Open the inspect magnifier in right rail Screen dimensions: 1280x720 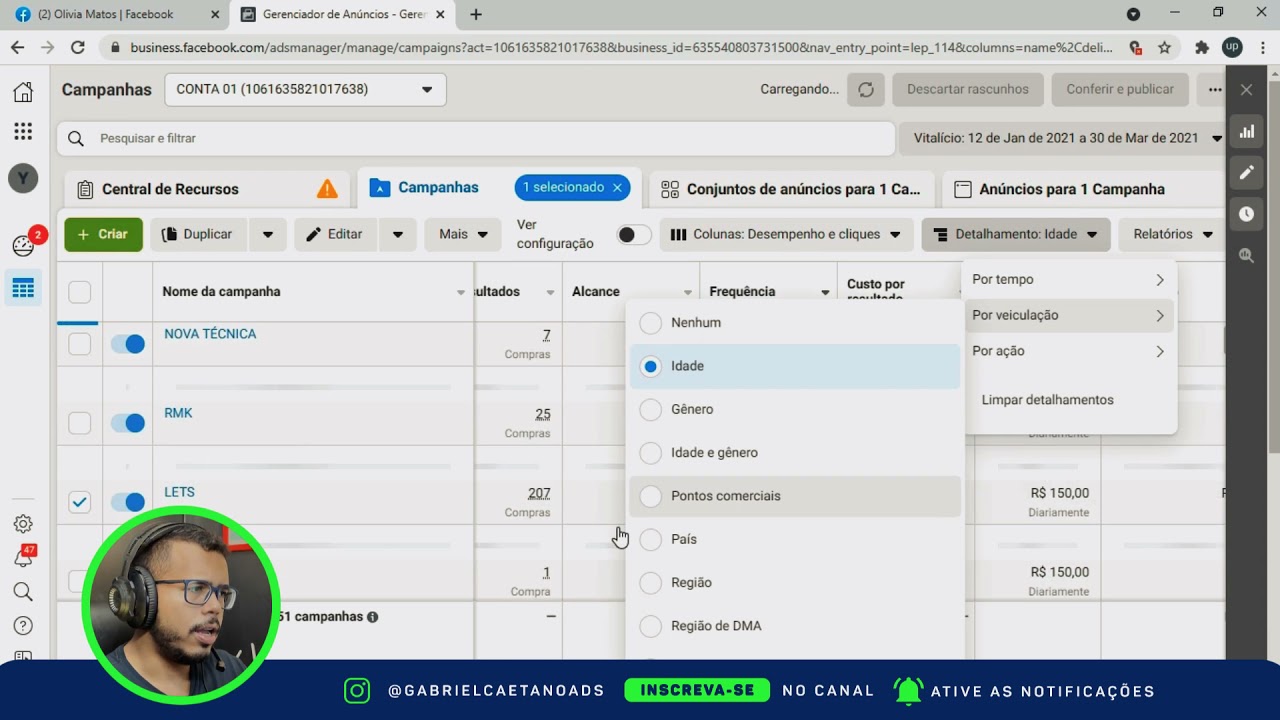coord(1246,255)
